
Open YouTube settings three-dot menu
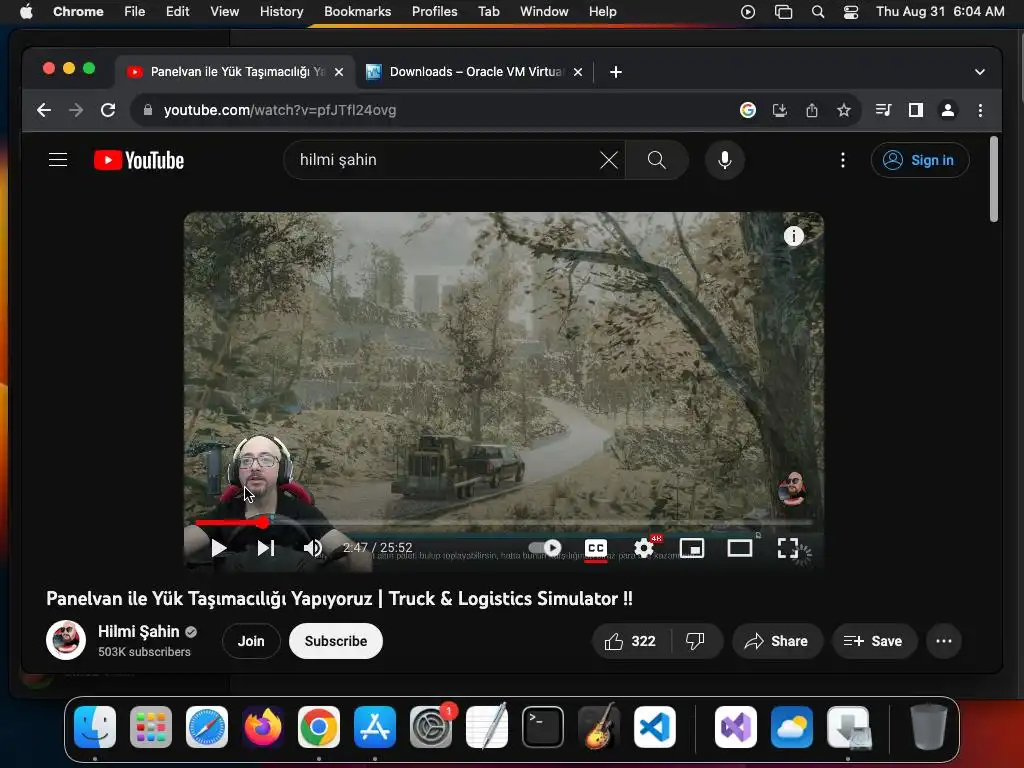pyautogui.click(x=843, y=160)
